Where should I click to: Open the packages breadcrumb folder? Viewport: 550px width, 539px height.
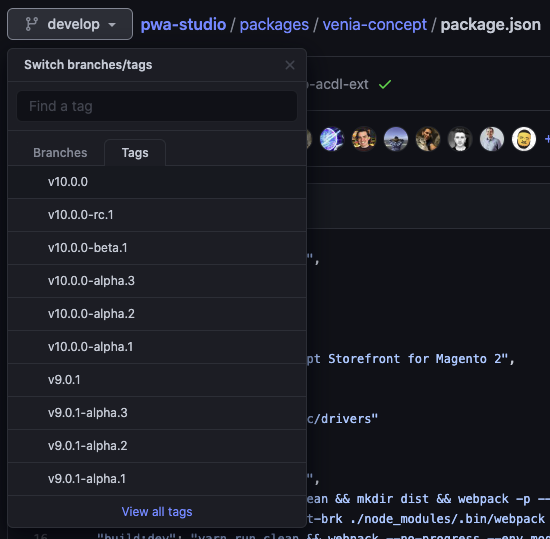274,25
